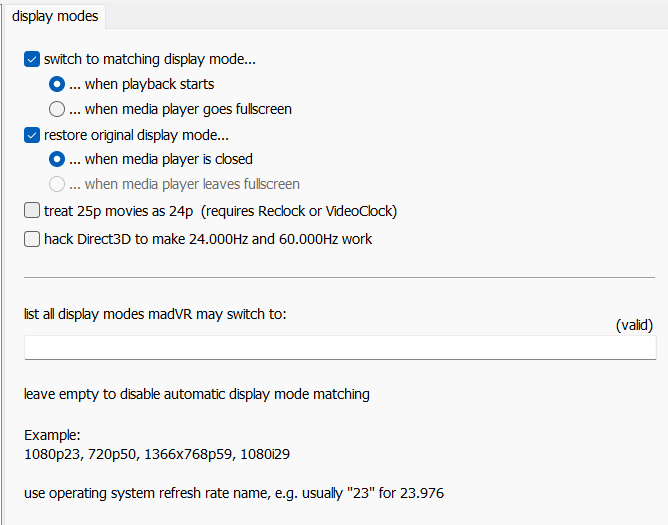
Task: Switch to the display modes tab
Action: [55, 16]
